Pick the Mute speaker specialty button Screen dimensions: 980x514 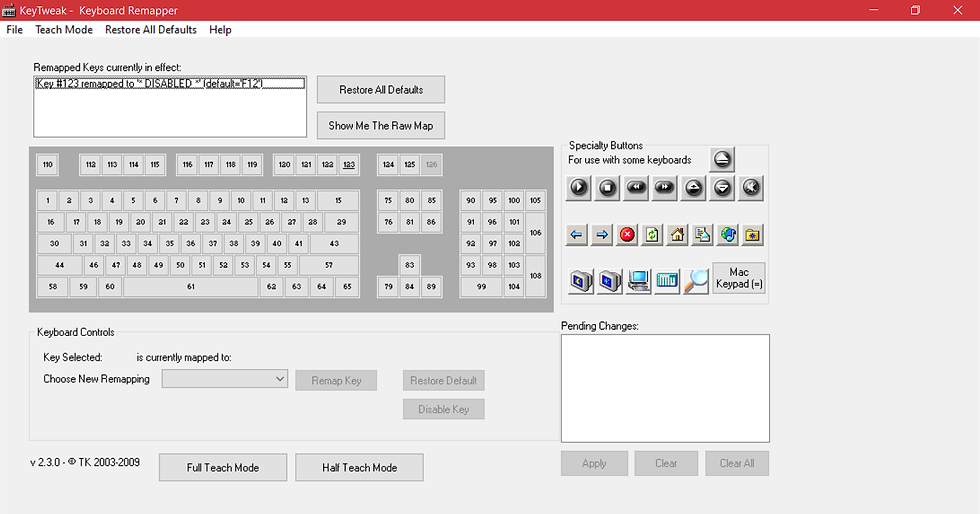pos(751,188)
